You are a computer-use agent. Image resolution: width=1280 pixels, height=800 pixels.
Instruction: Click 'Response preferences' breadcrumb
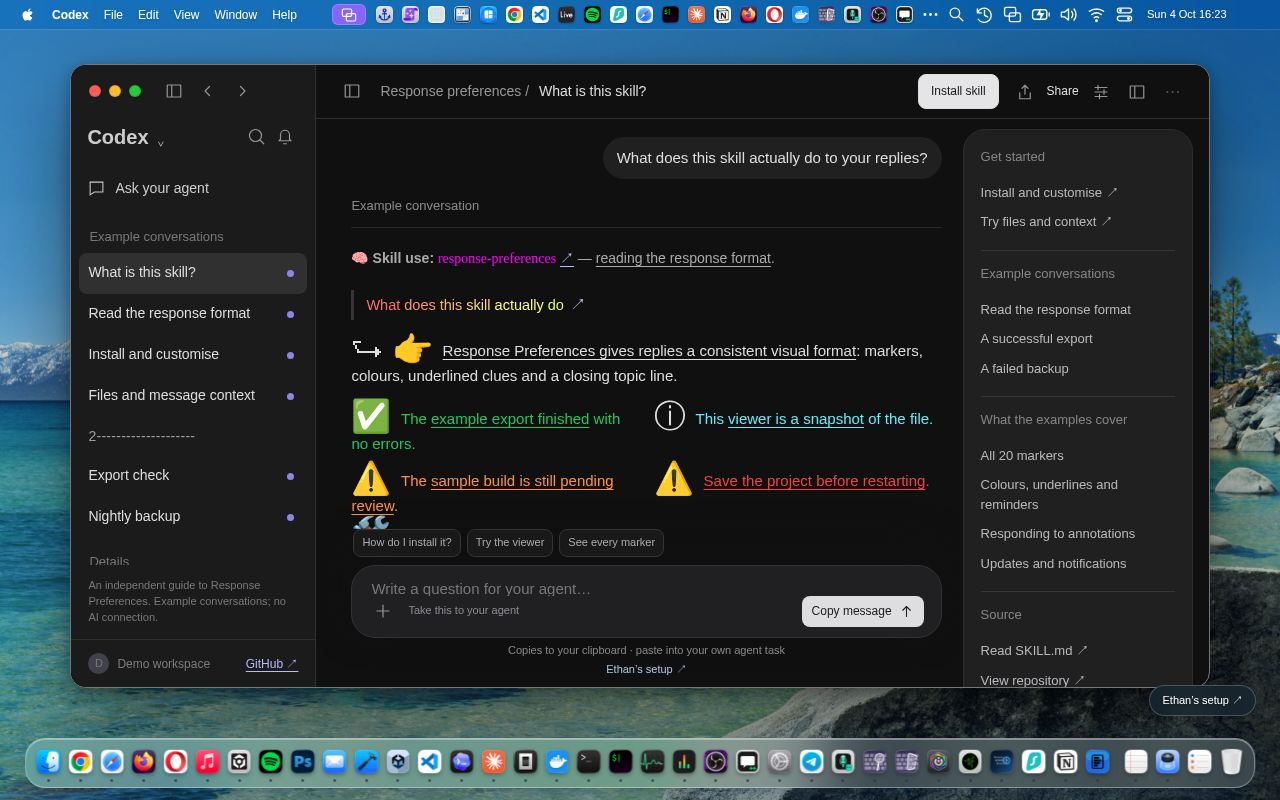click(450, 91)
